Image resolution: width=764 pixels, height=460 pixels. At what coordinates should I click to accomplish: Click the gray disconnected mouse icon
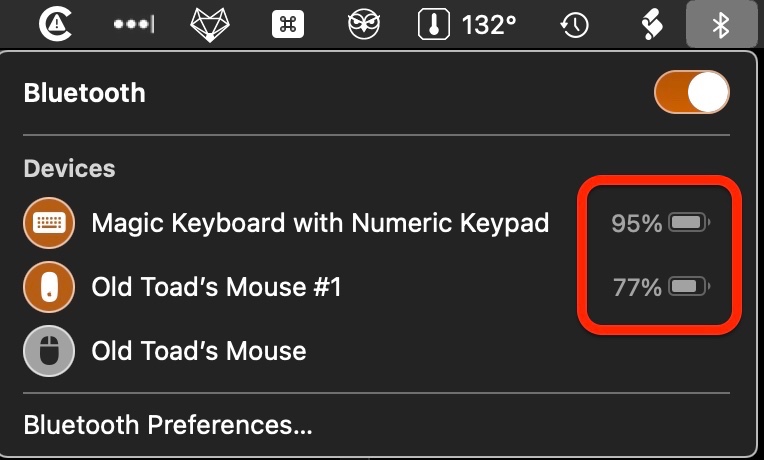(x=47, y=352)
